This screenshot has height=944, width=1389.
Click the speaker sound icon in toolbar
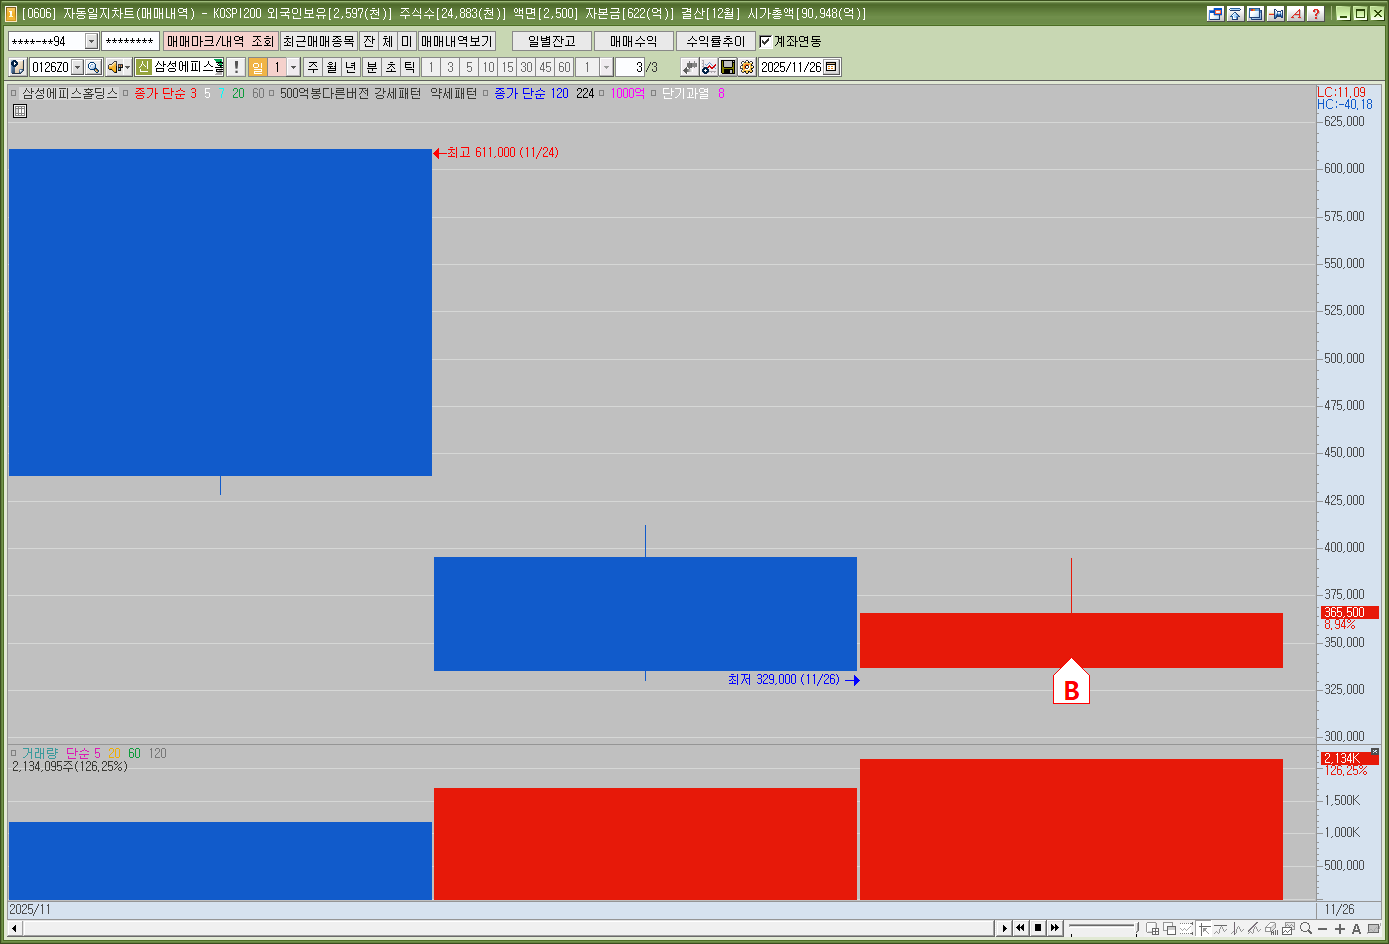point(115,67)
